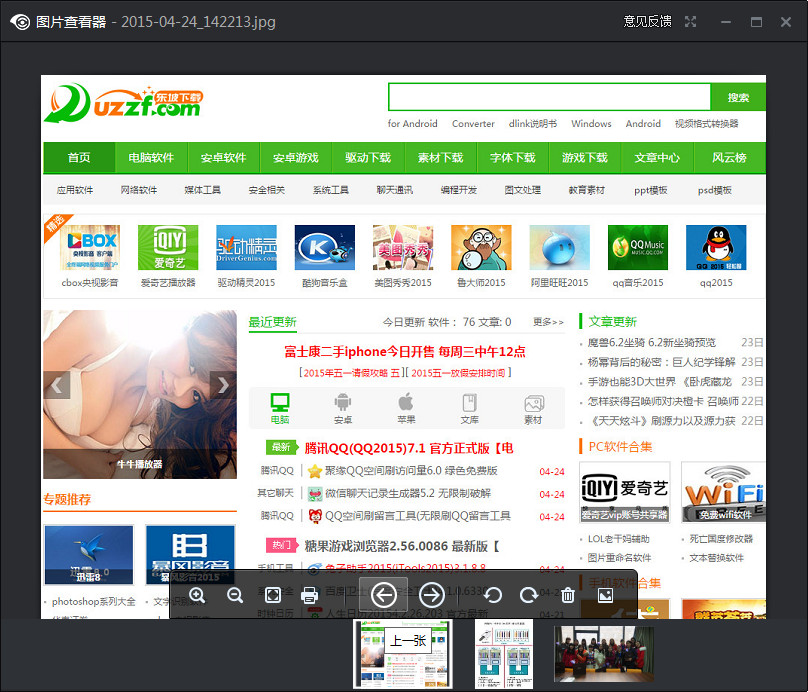Click the 免费wifi软件 thumbnail
The height and width of the screenshot is (692, 808).
coord(723,492)
